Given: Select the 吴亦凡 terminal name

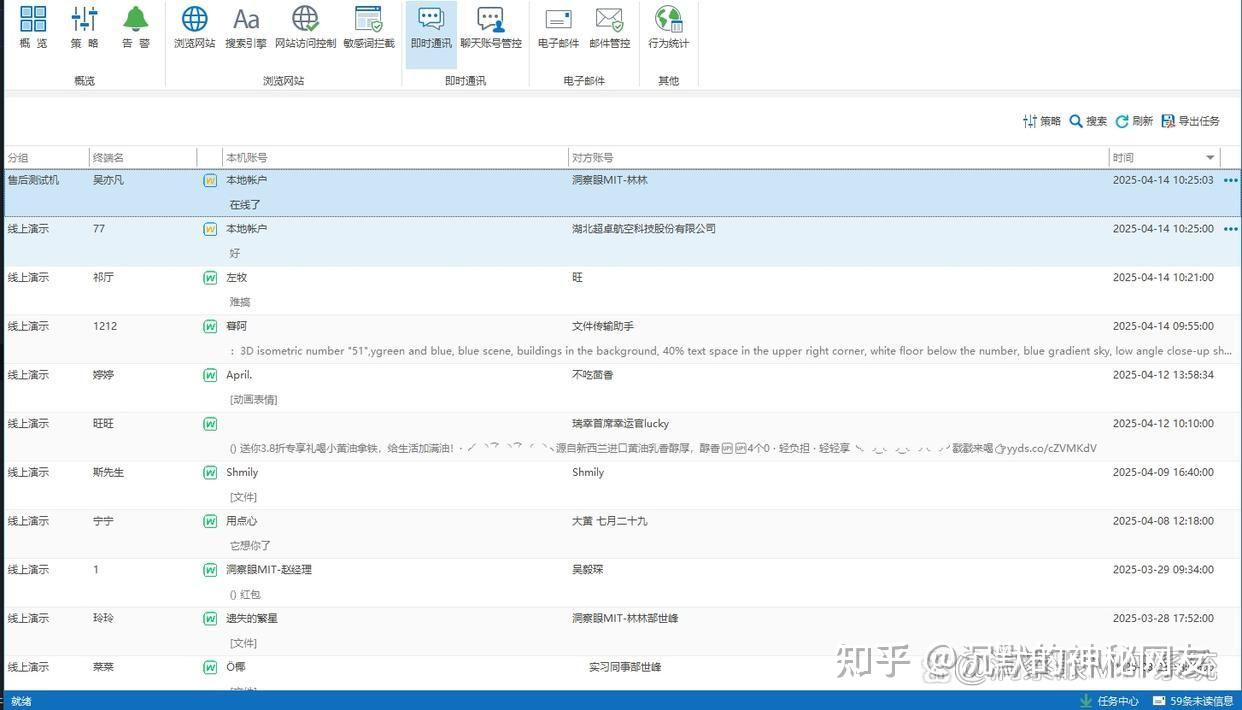Looking at the screenshot, I should [x=108, y=180].
